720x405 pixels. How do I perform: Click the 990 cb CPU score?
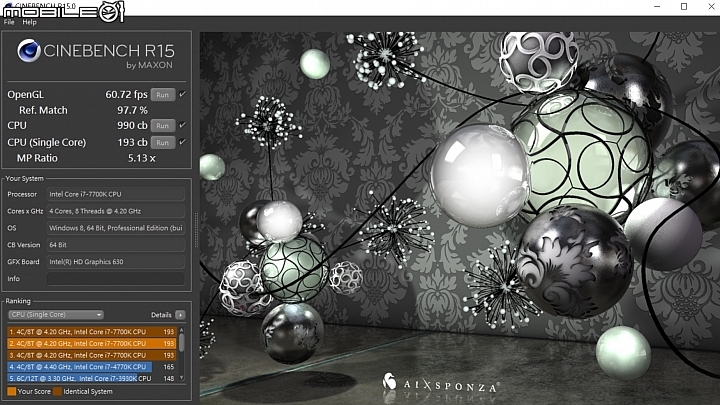coord(132,125)
